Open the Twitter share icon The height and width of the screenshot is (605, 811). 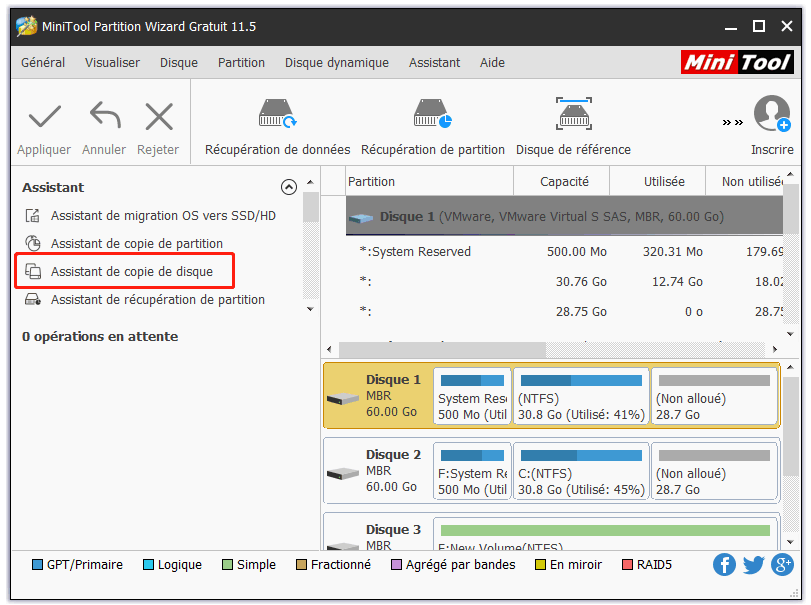(753, 564)
